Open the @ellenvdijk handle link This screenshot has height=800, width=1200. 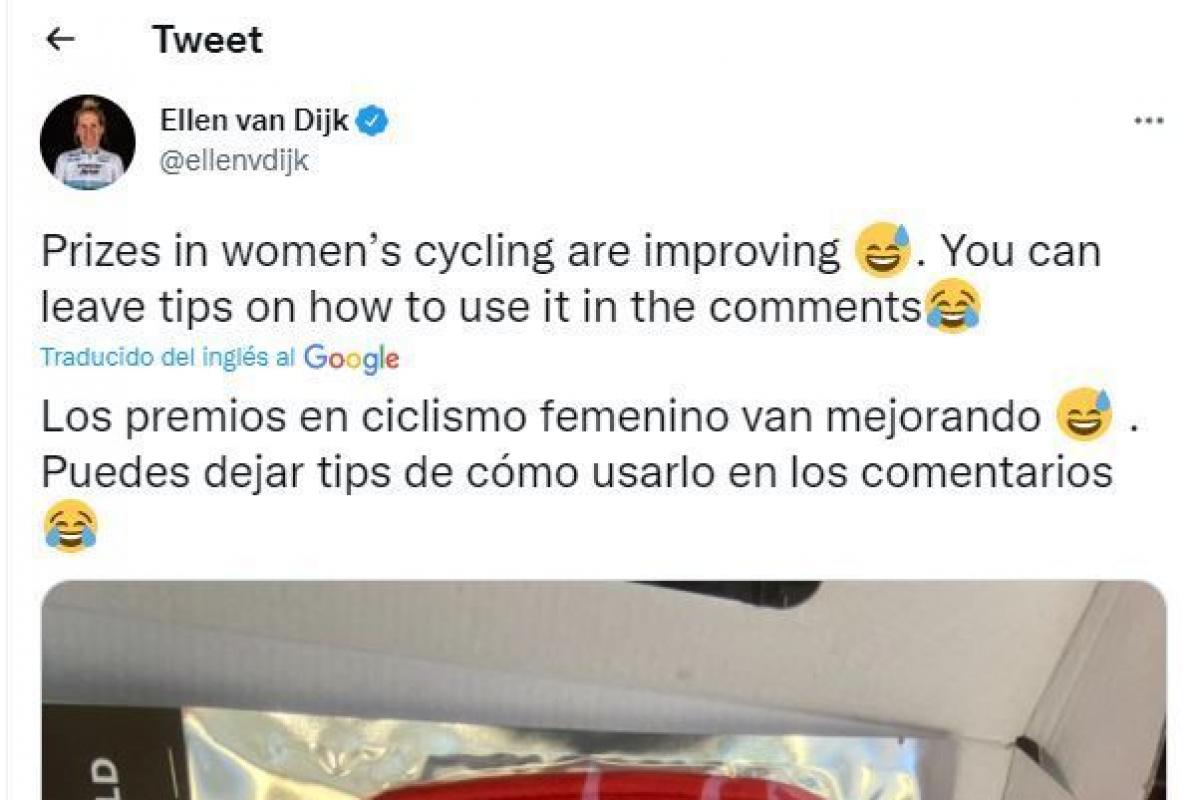click(x=234, y=162)
